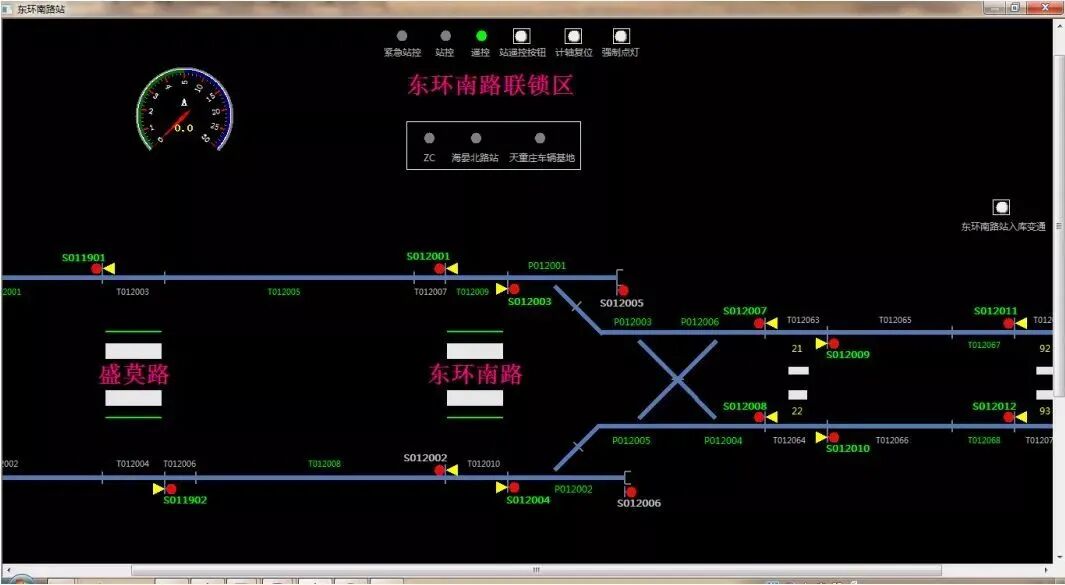Viewport: 1065px width, 585px height.
Task: Click signal S012007 red lamp
Action: pyautogui.click(x=759, y=323)
